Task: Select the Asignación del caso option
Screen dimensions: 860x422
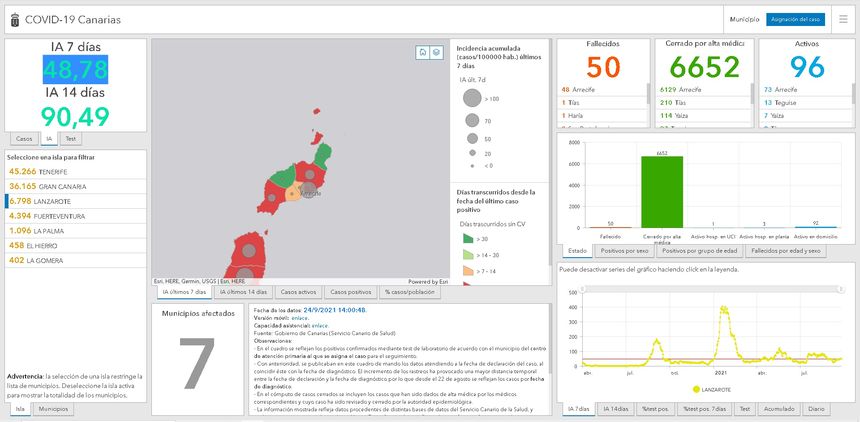Action: coord(795,19)
